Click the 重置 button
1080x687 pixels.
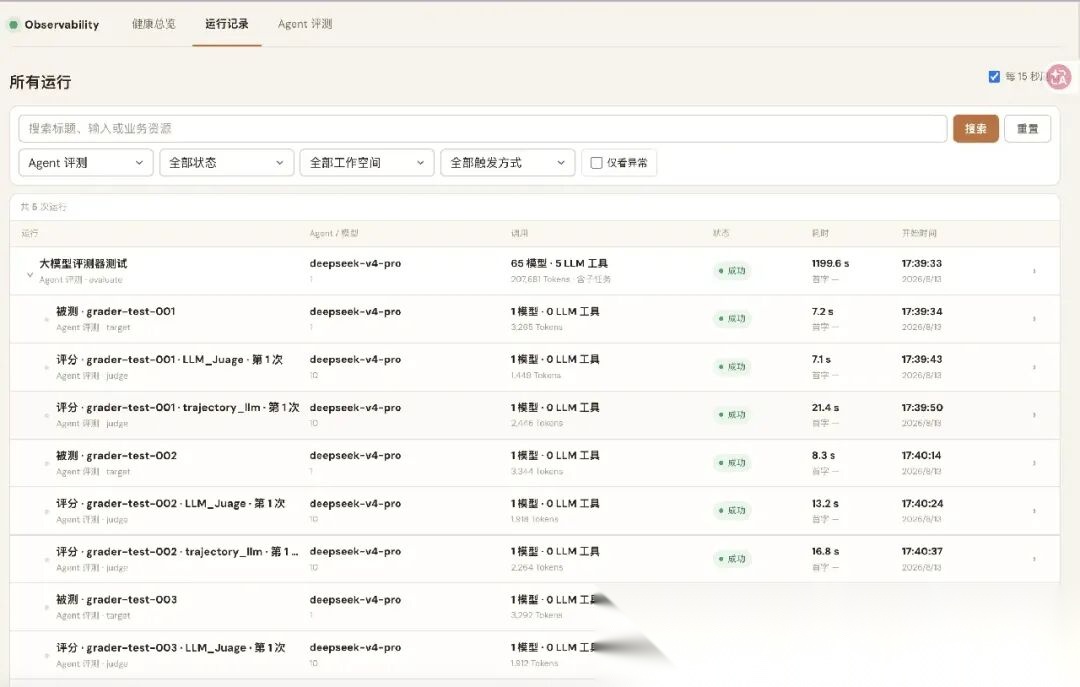coord(1028,129)
